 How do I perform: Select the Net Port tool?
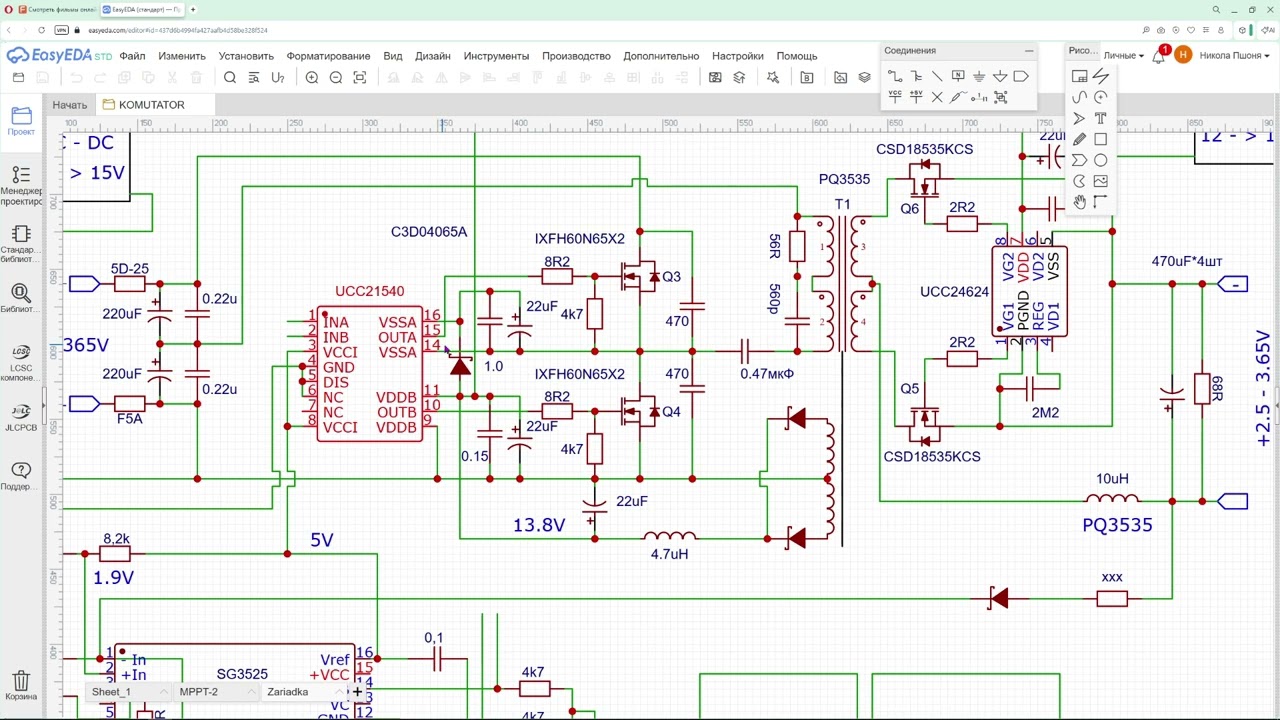[x=1021, y=76]
